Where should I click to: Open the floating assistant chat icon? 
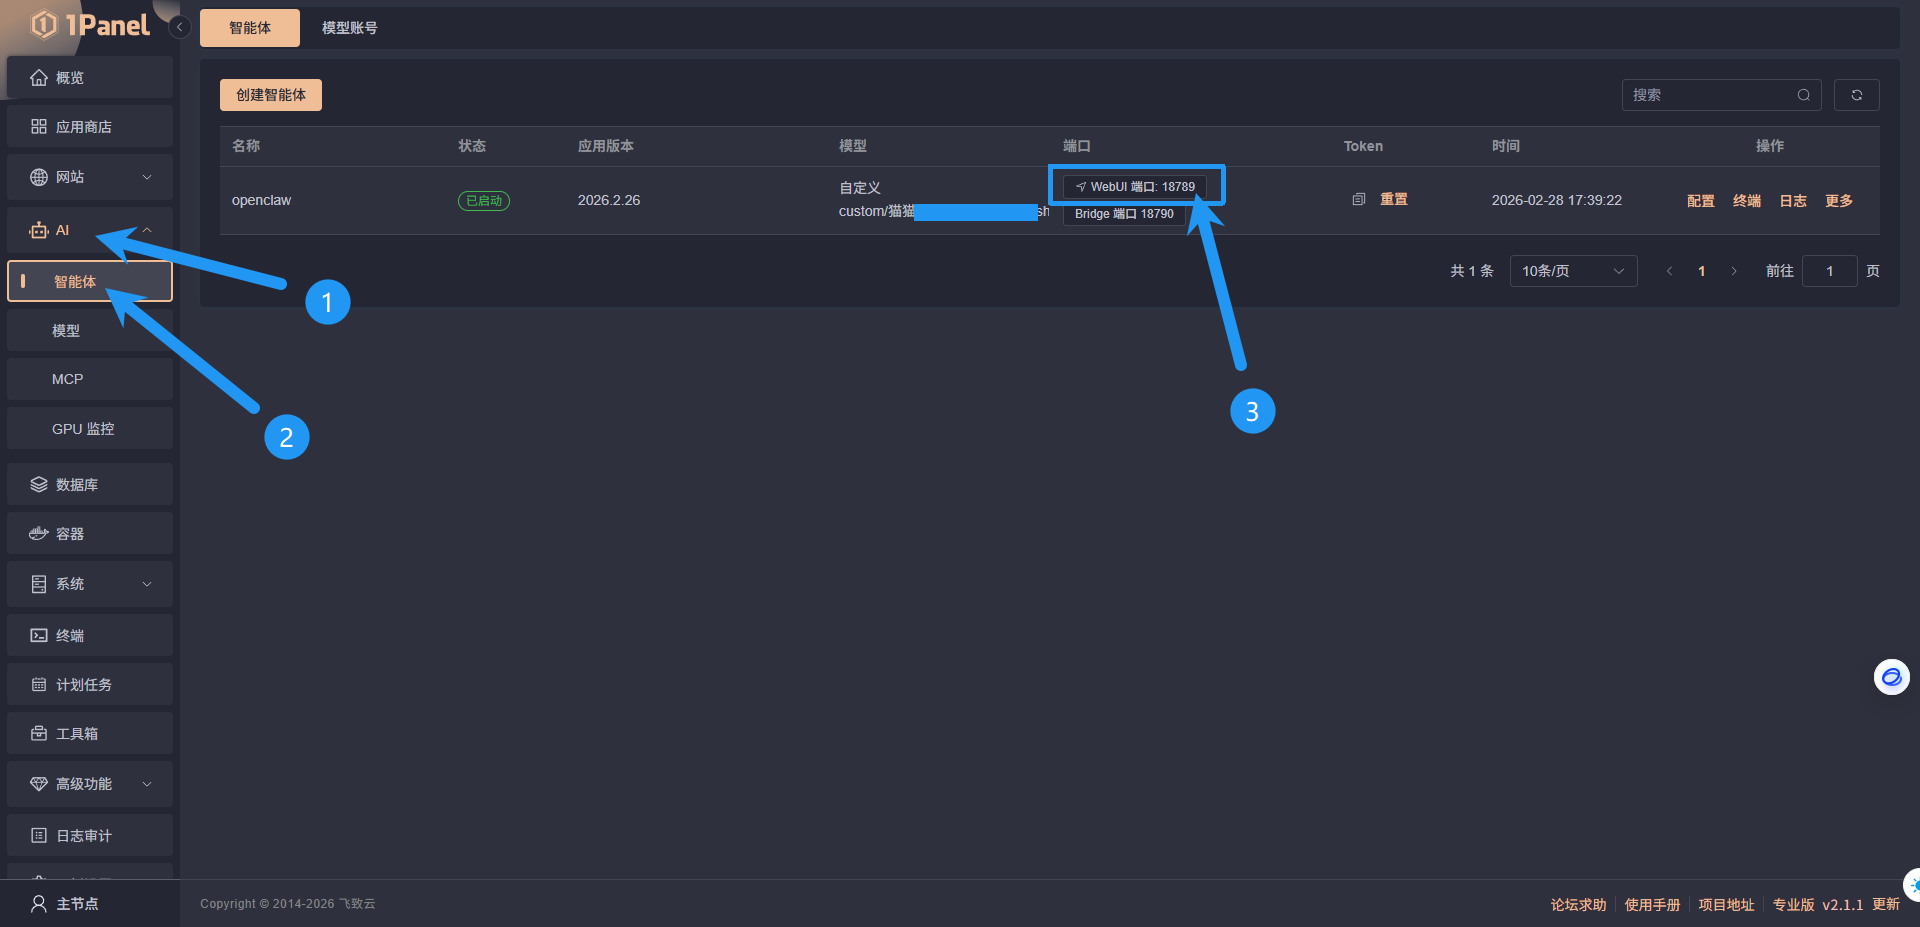(1891, 677)
